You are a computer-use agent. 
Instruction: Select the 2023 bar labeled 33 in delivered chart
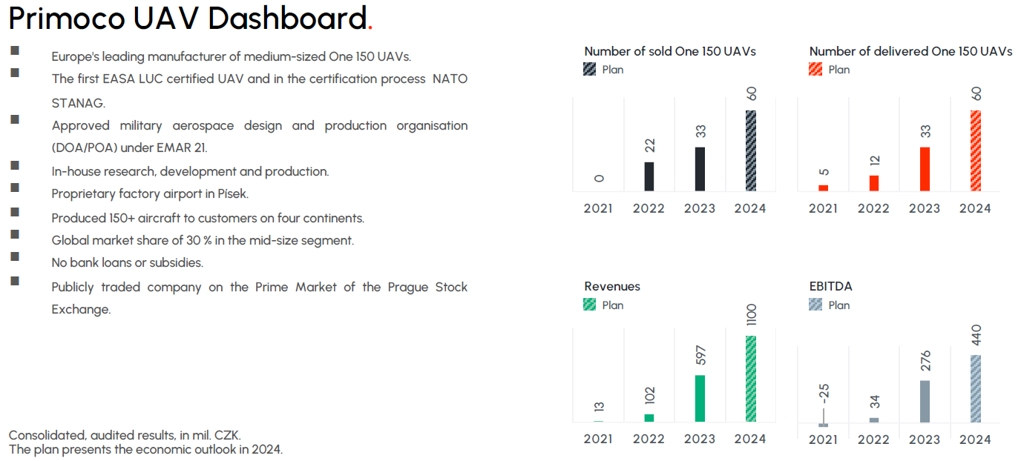click(x=925, y=169)
